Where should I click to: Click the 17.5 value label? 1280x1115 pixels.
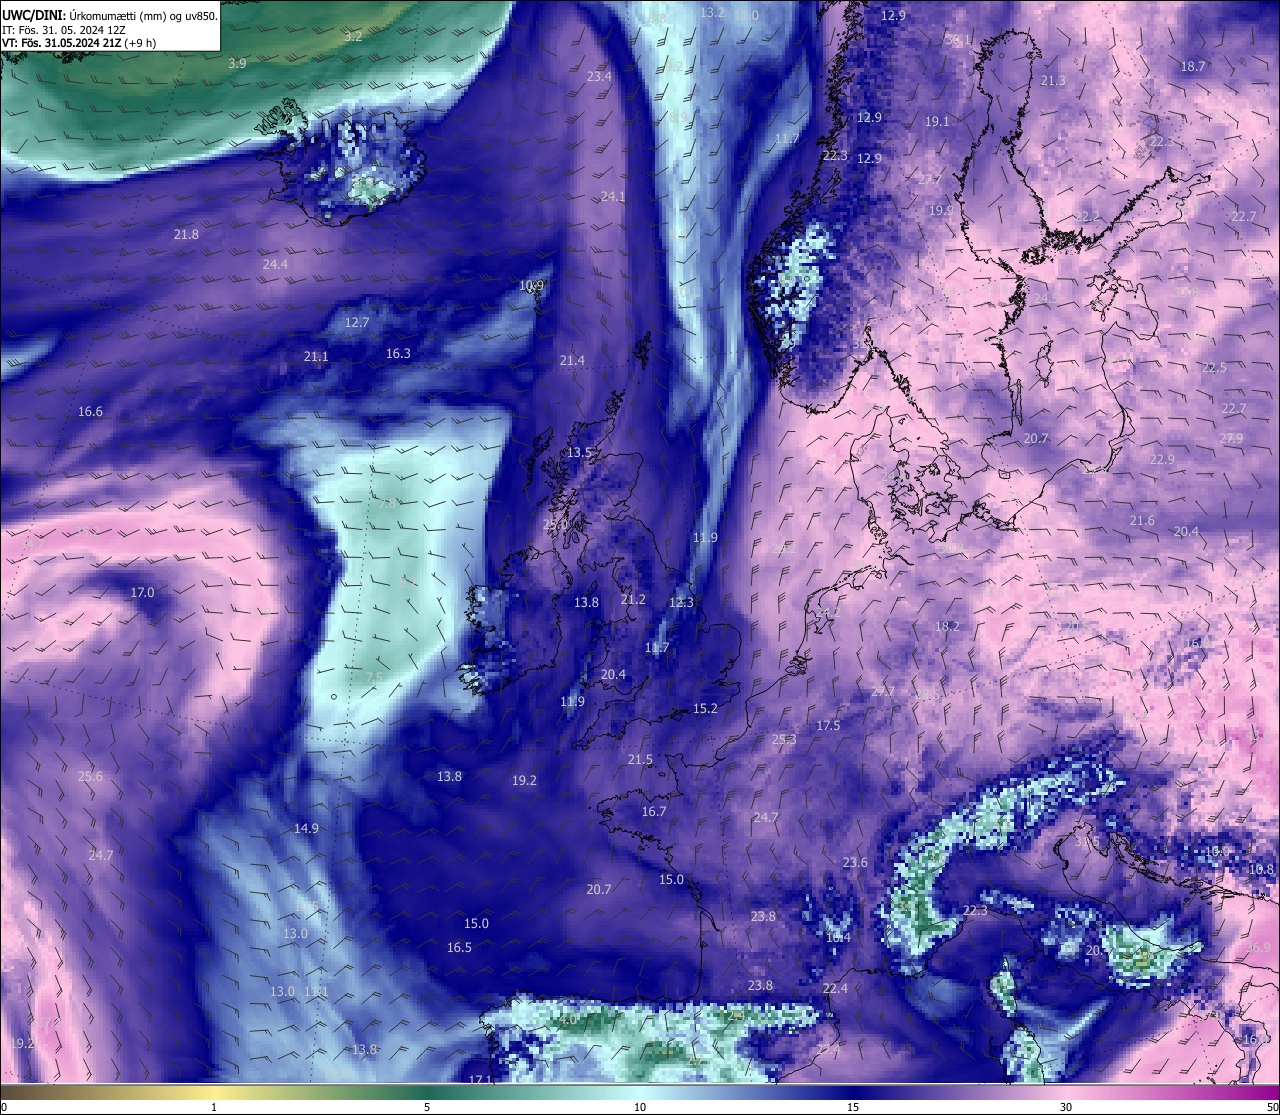(828, 725)
